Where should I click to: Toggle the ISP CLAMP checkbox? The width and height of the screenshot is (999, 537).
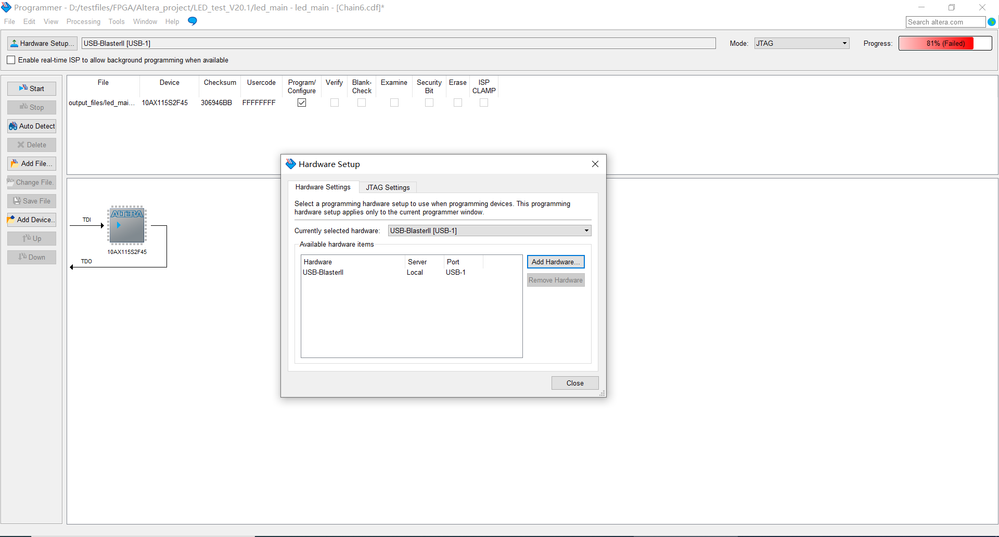484,103
